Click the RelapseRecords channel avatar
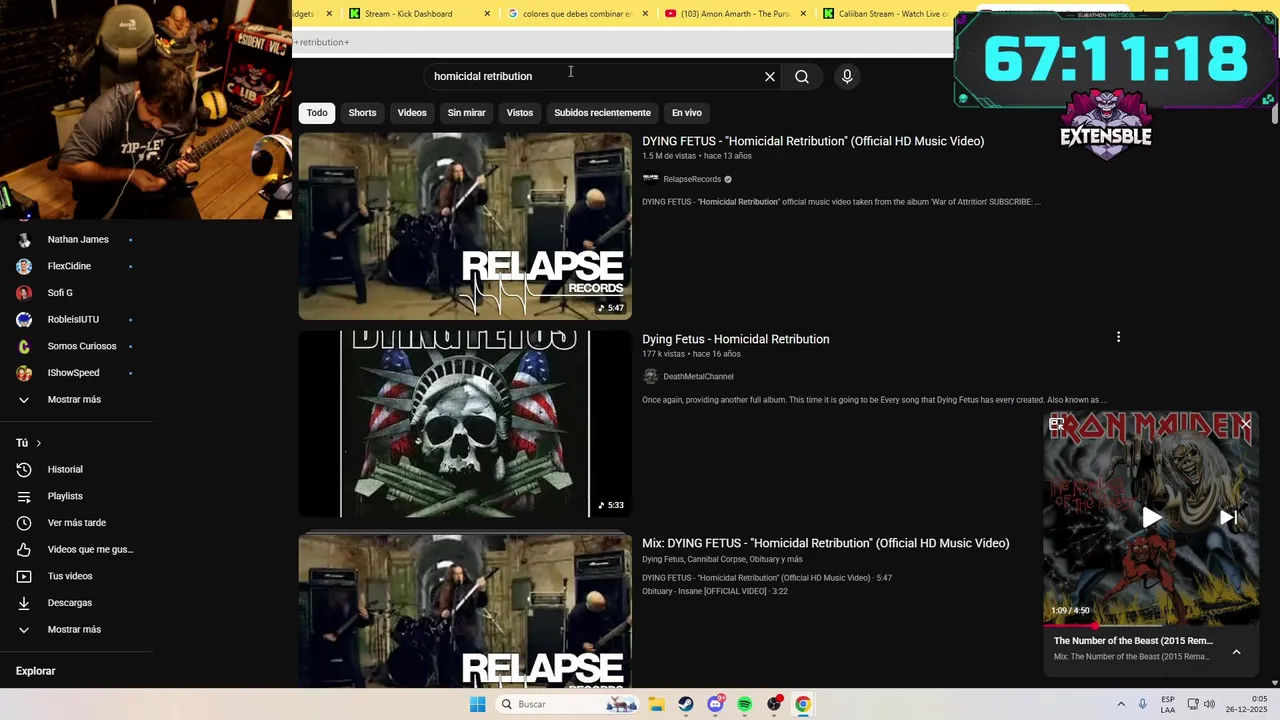The image size is (1280, 720). pyautogui.click(x=650, y=179)
